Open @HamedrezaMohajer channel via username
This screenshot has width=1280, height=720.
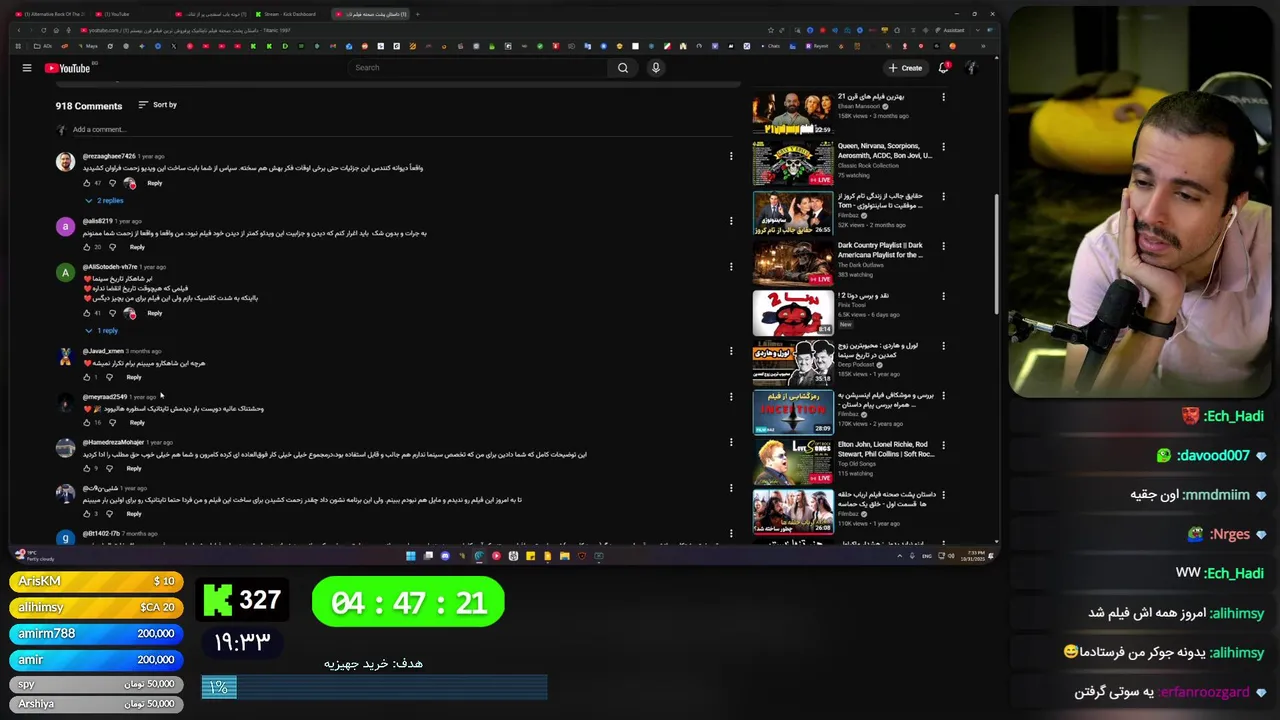tap(113, 442)
